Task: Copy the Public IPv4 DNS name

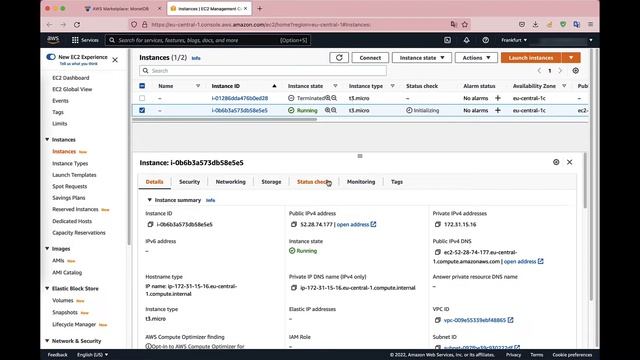Action: pos(438,252)
